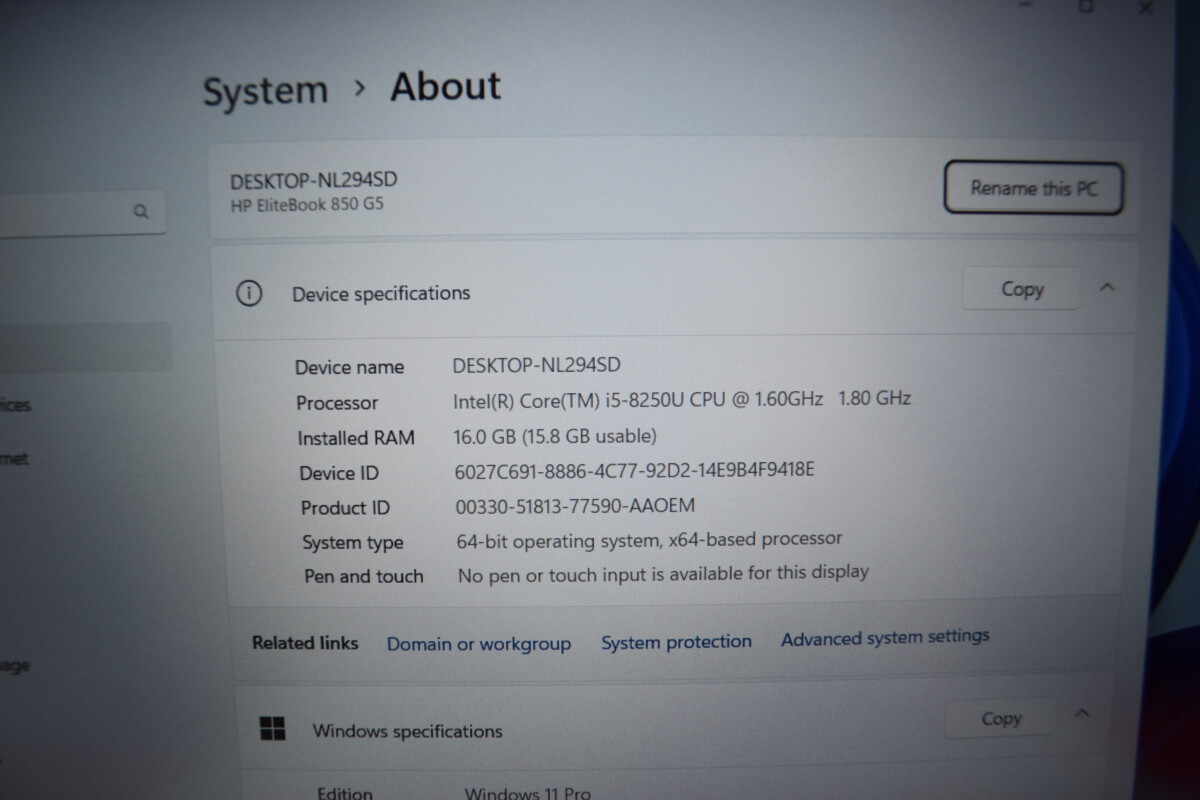Click the Installed RAM label
This screenshot has width=1200, height=800.
[356, 438]
